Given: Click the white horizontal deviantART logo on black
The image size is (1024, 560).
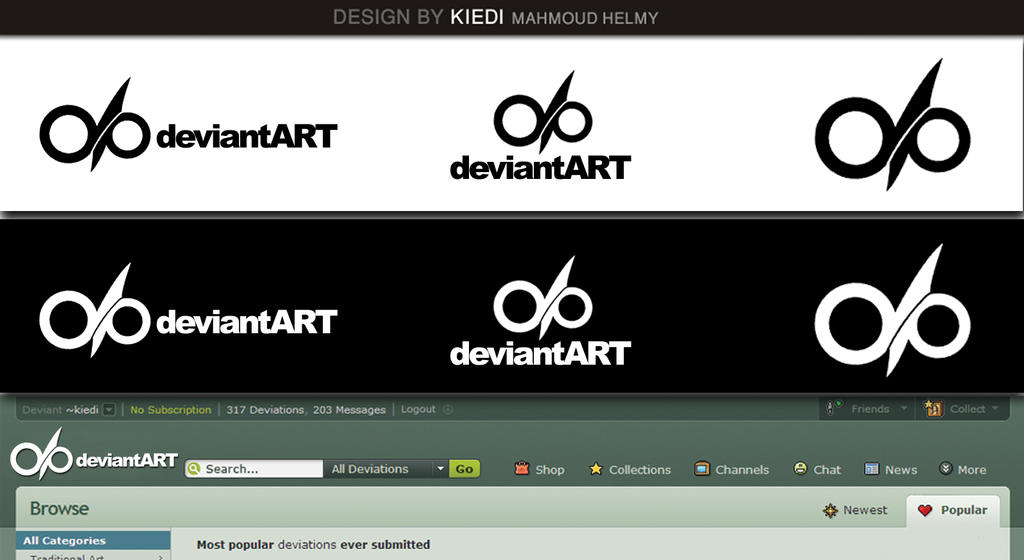Looking at the screenshot, I should click(x=188, y=311).
